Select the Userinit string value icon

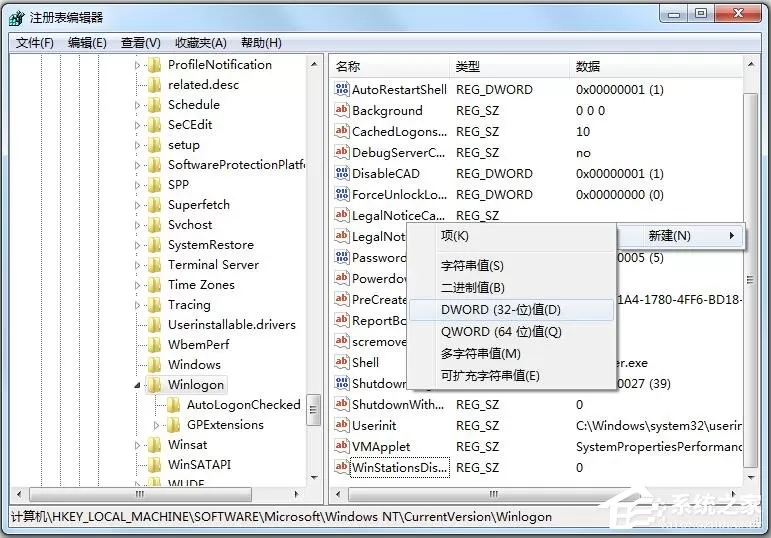(341, 425)
